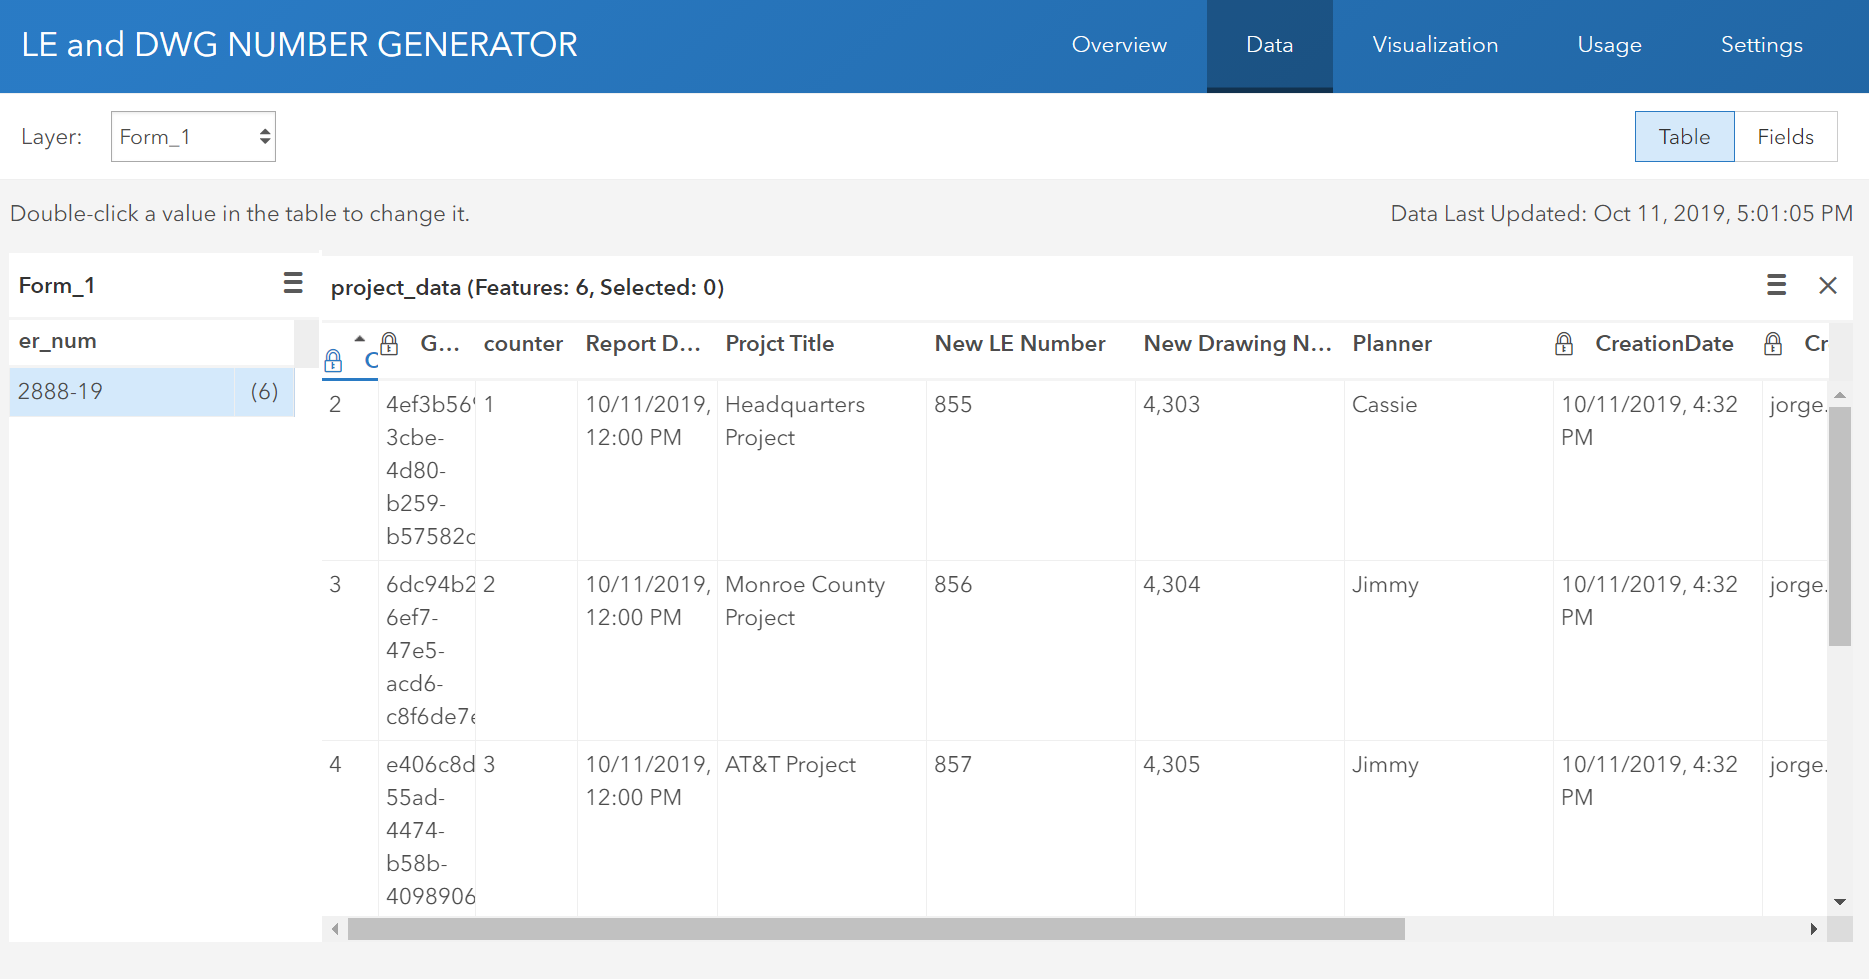Click the vertical scrollbar thumb
Viewport: 1869px width, 979px height.
(1839, 525)
